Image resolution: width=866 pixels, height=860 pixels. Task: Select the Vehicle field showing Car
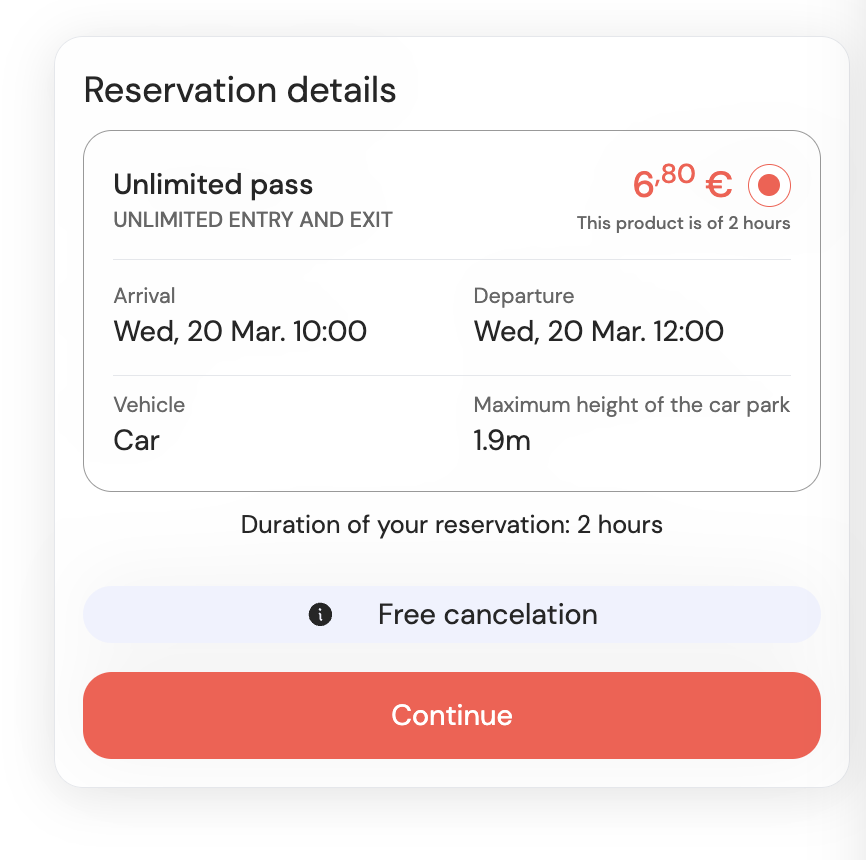tap(137, 440)
